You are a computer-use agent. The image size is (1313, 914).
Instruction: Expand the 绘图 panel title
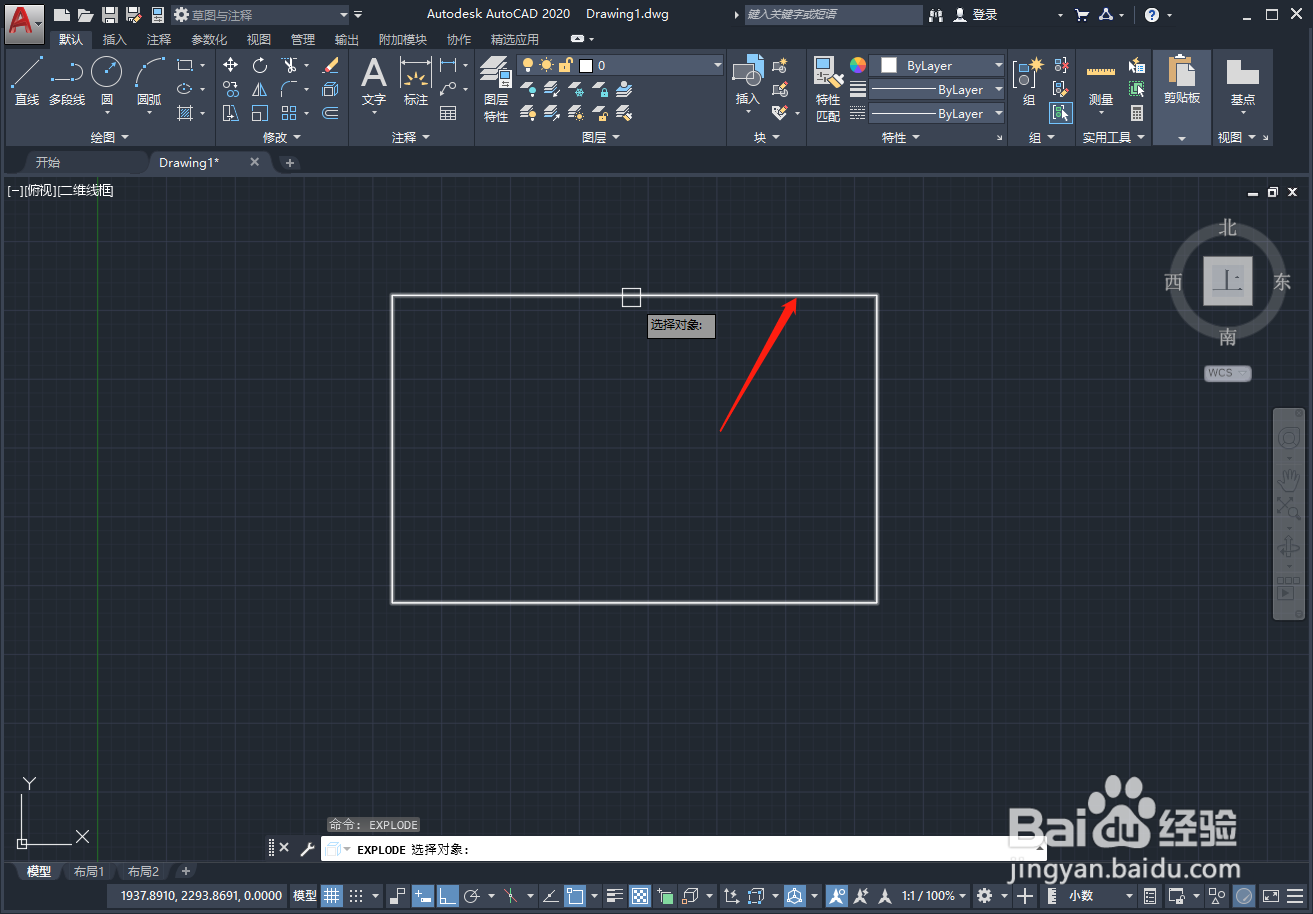pyautogui.click(x=109, y=137)
